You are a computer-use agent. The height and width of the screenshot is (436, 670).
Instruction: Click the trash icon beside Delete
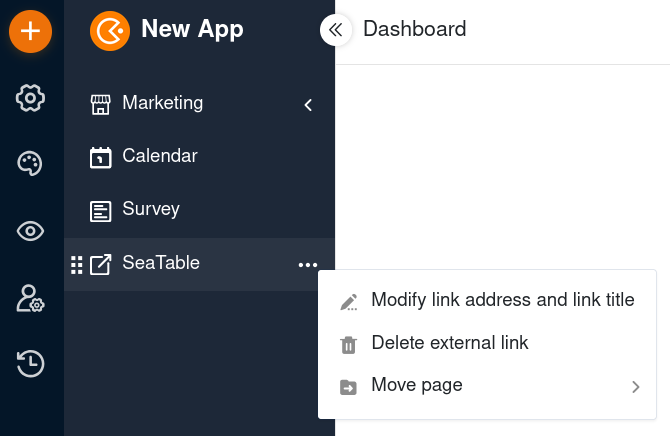[348, 345]
